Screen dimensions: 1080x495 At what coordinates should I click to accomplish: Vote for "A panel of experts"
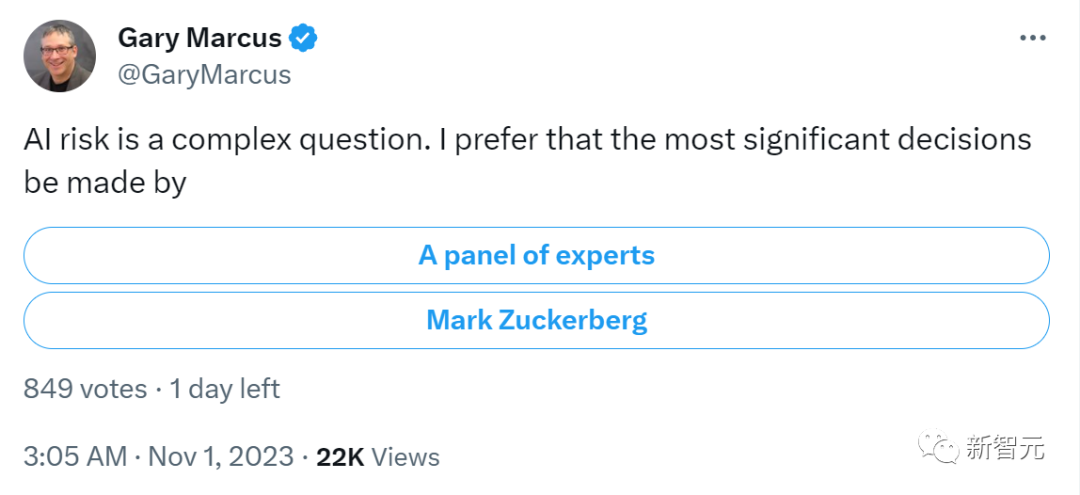(x=536, y=255)
